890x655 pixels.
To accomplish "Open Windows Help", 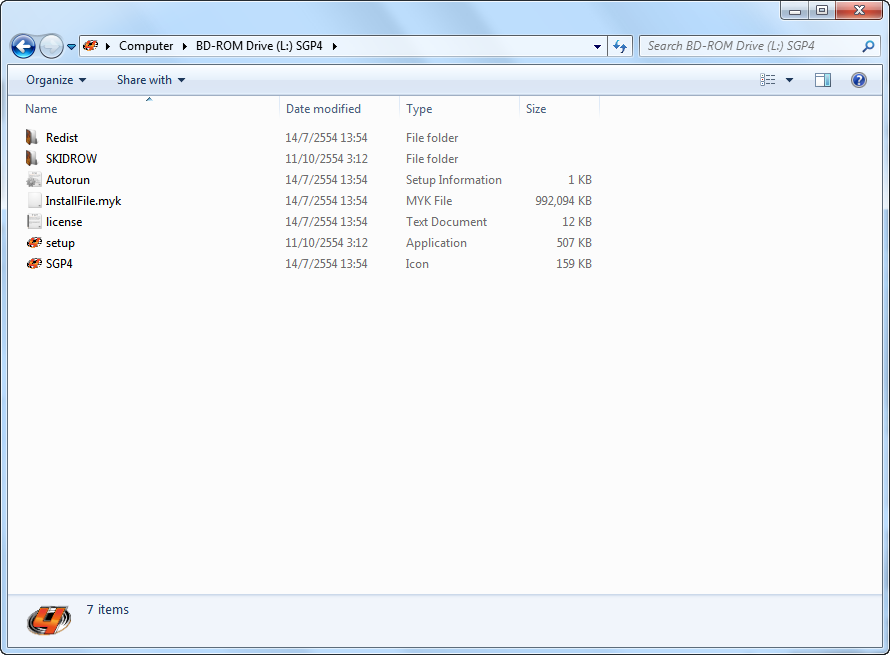I will click(859, 80).
